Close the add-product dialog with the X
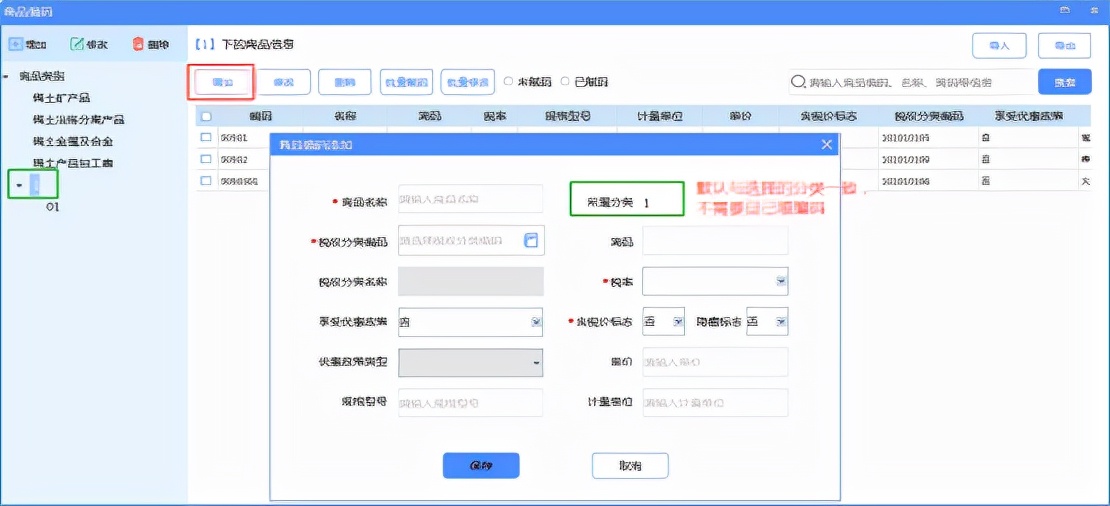 click(x=826, y=144)
